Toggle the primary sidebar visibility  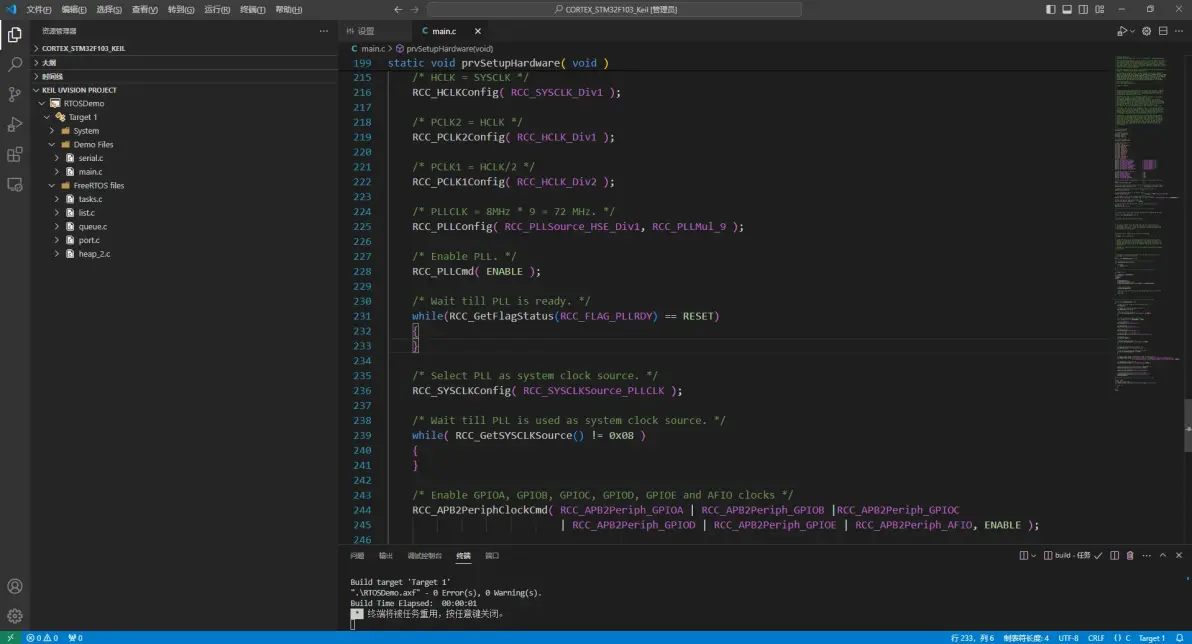(x=1050, y=9)
